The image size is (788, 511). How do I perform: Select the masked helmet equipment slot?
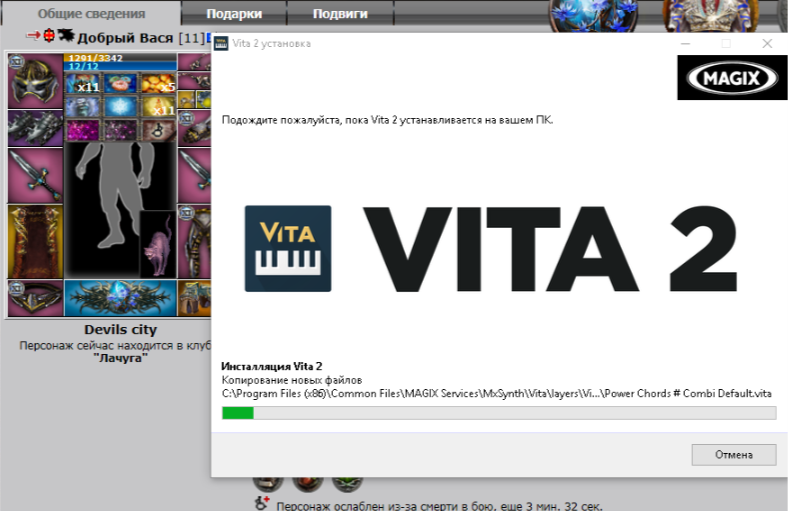point(35,81)
